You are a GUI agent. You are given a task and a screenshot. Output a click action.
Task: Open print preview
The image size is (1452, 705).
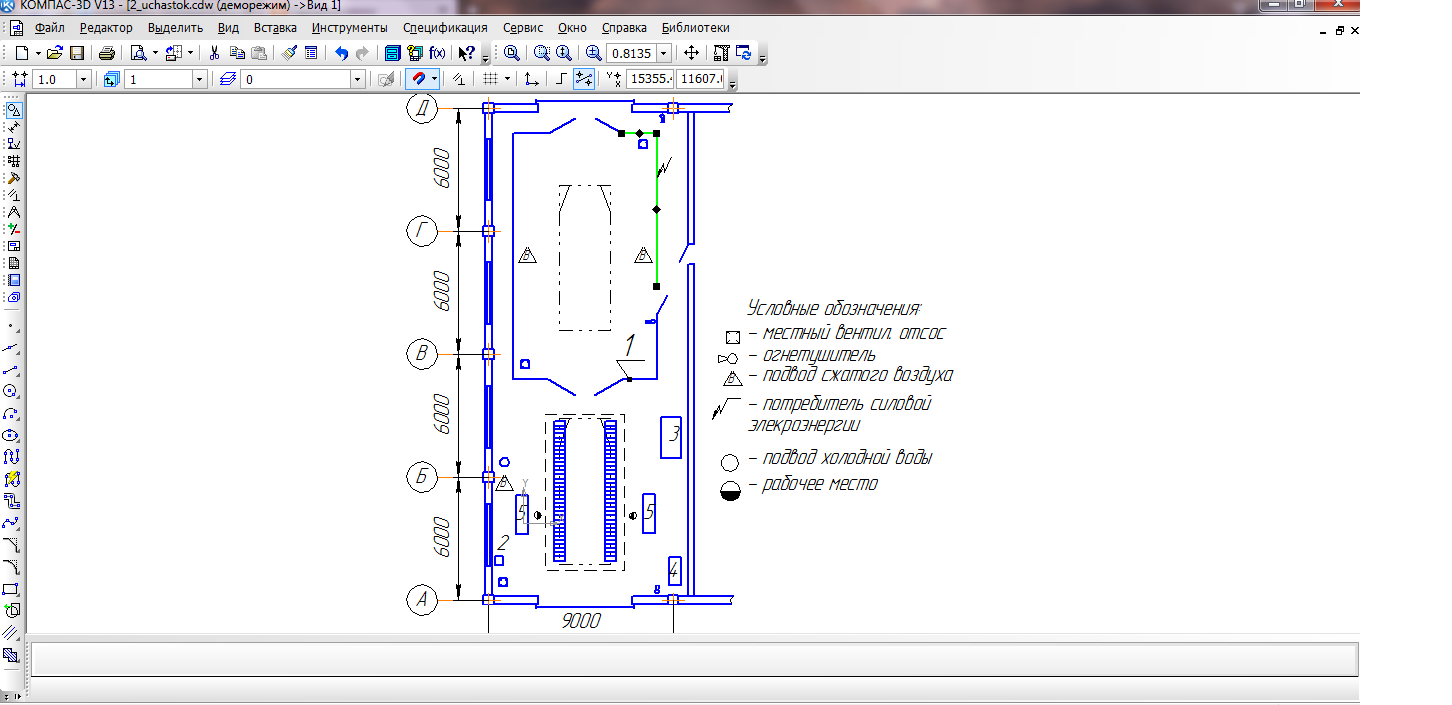click(x=139, y=53)
